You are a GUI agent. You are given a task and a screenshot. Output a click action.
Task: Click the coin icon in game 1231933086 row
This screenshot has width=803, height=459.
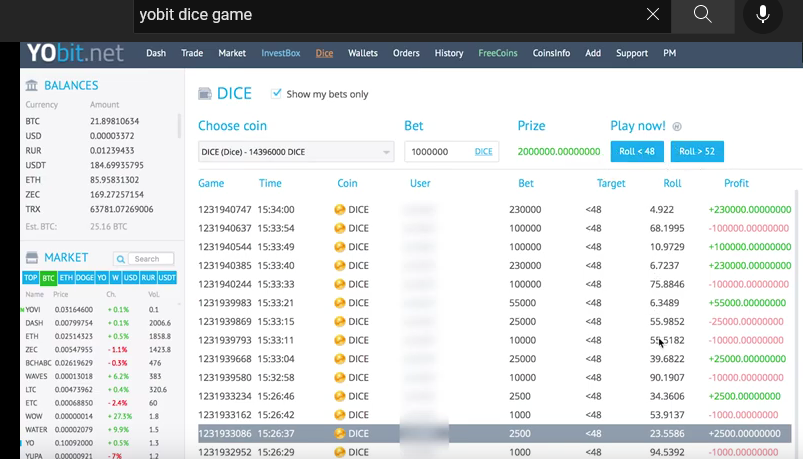(340, 433)
